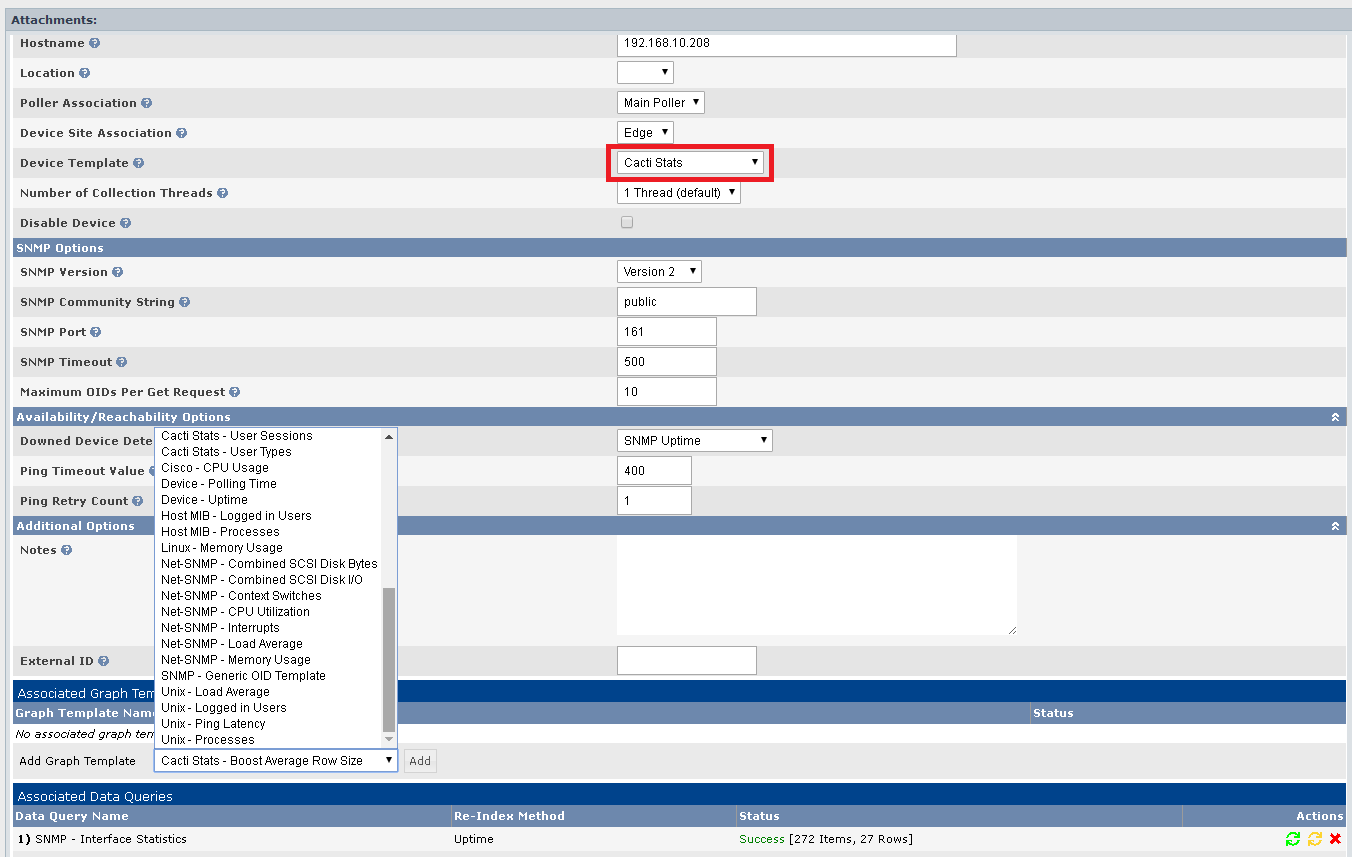Click the dropdown list scrollbar thumb
Screen dimensions: 1352x857
click(389, 660)
